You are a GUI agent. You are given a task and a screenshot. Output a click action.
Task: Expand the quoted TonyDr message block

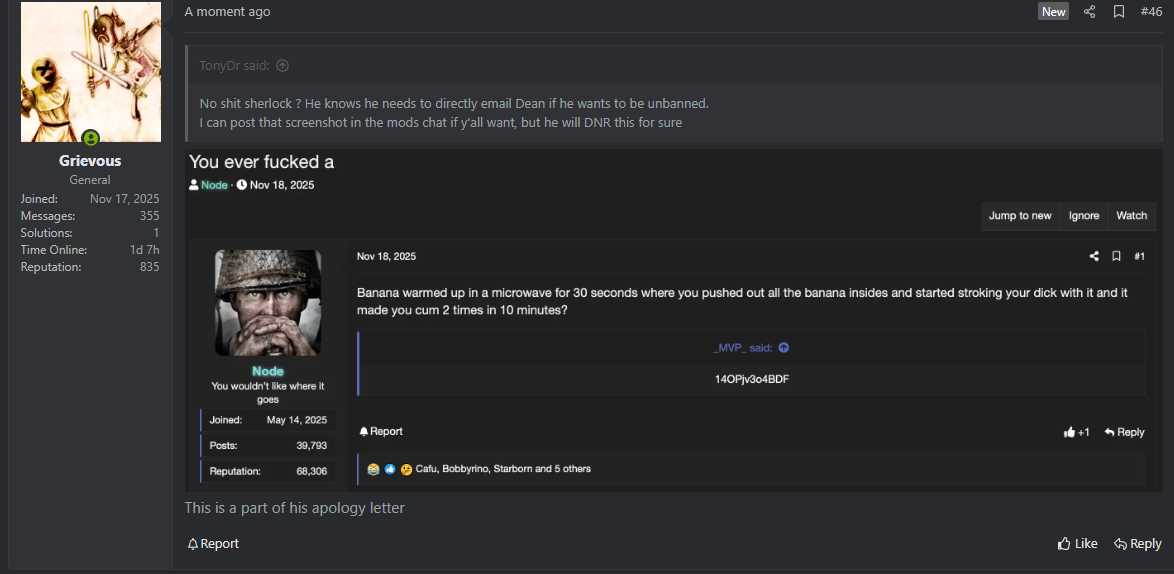click(455, 112)
